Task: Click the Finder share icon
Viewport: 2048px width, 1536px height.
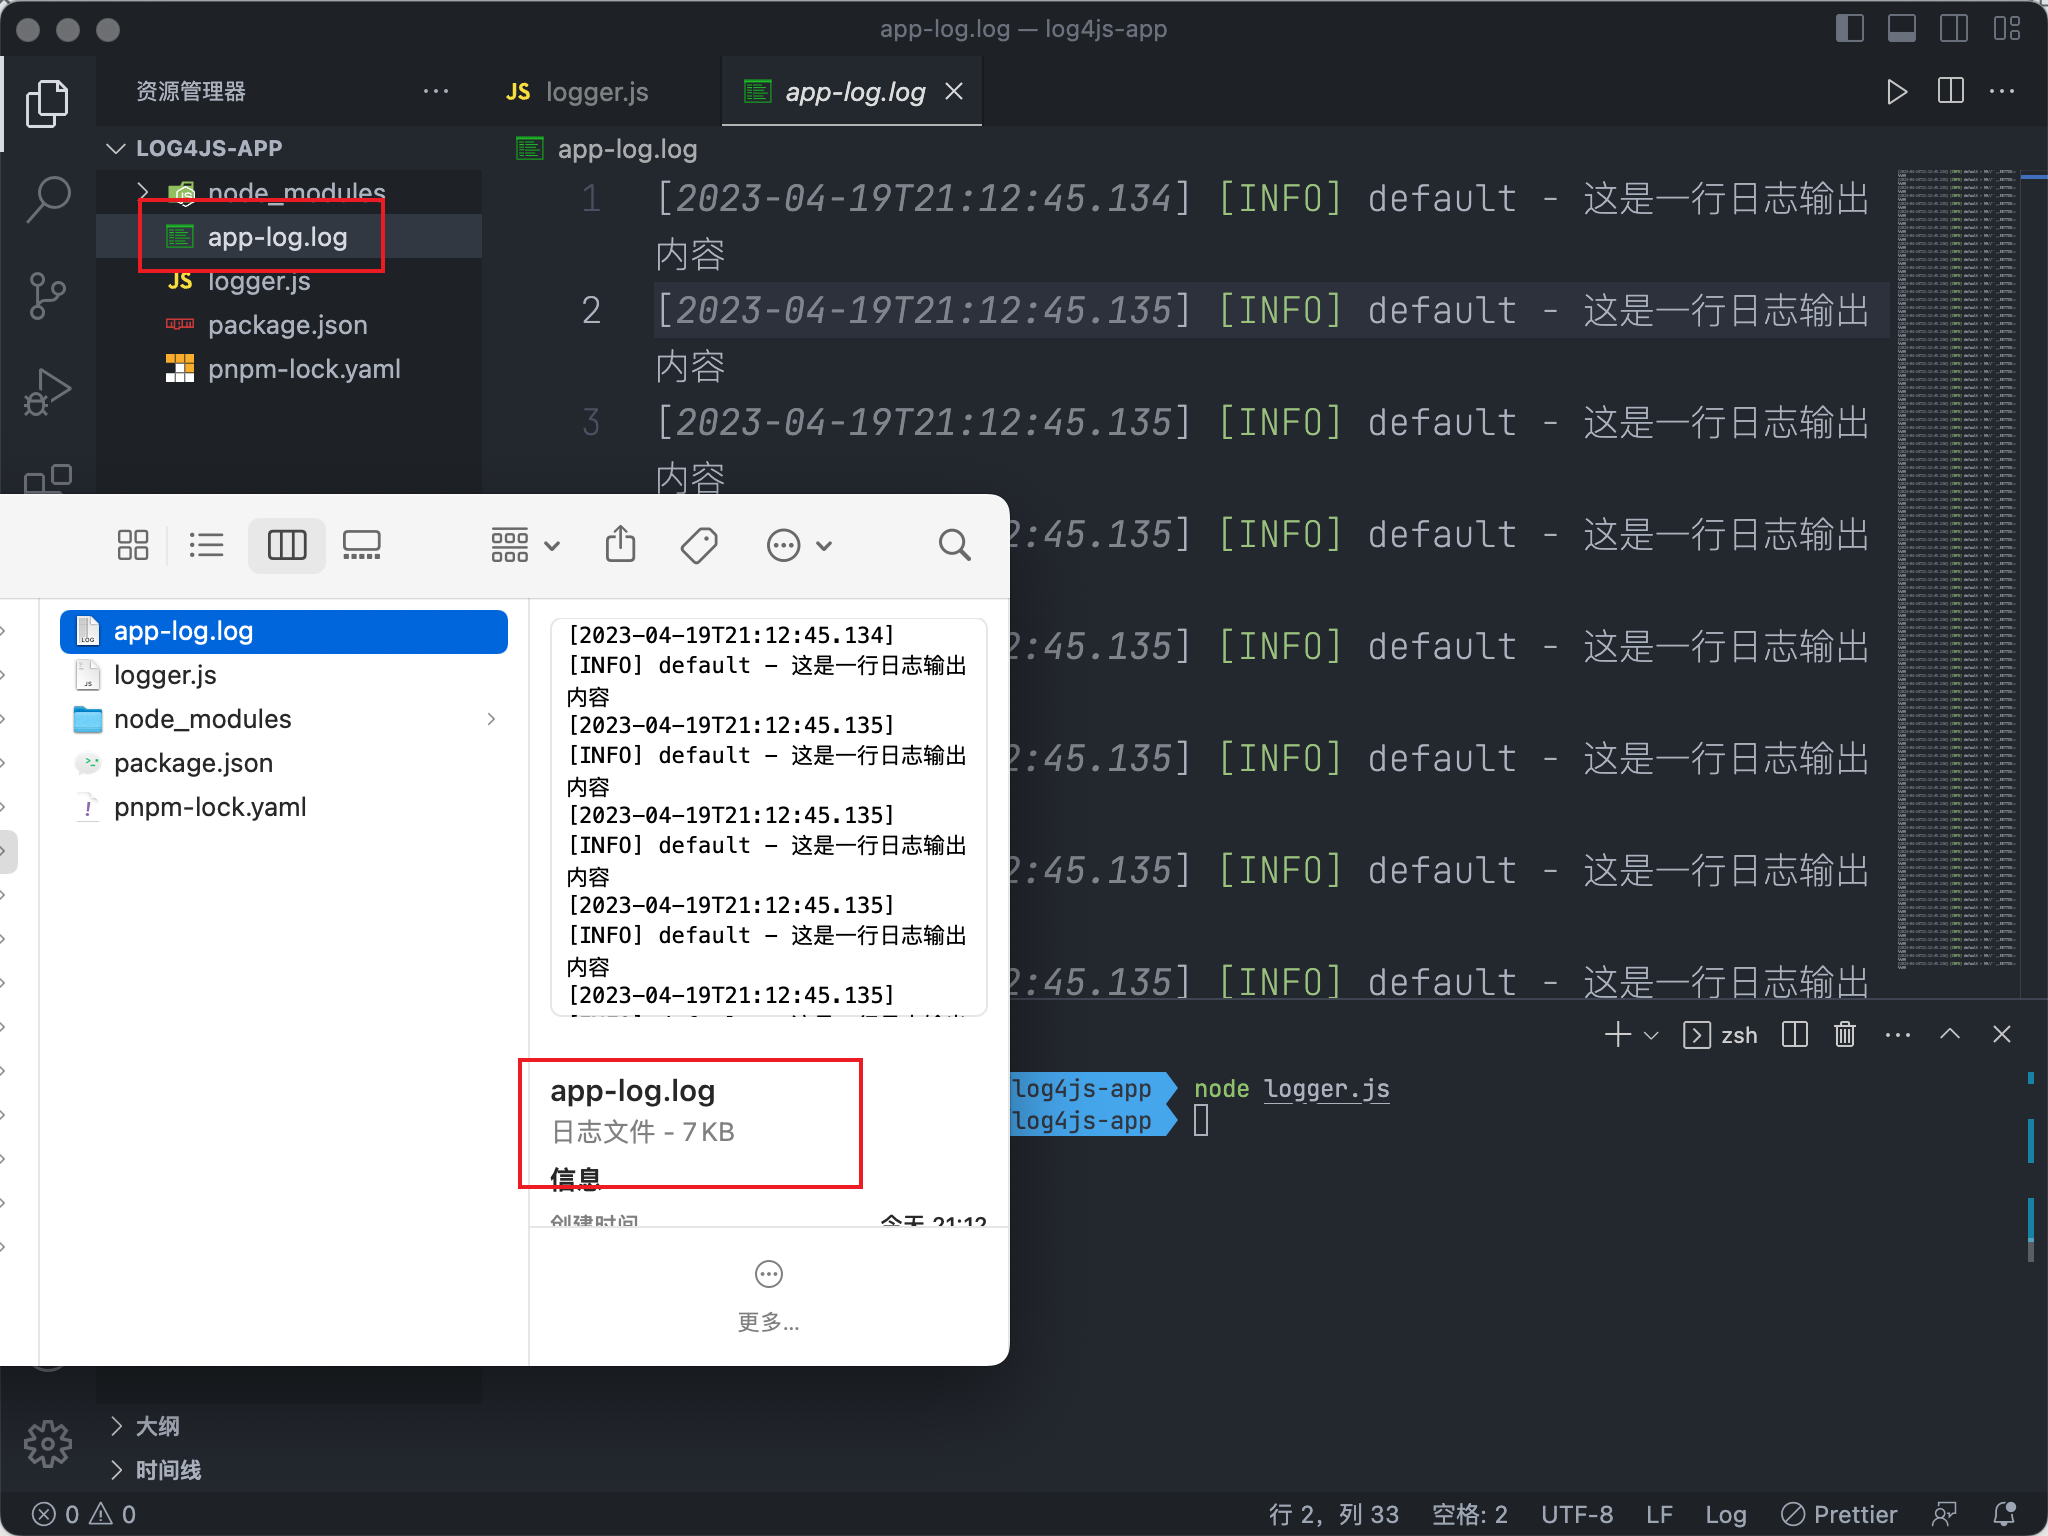Action: [x=620, y=545]
